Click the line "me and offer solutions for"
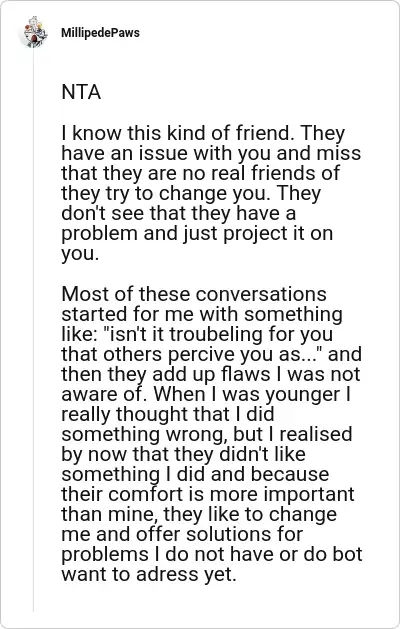 [182, 534]
